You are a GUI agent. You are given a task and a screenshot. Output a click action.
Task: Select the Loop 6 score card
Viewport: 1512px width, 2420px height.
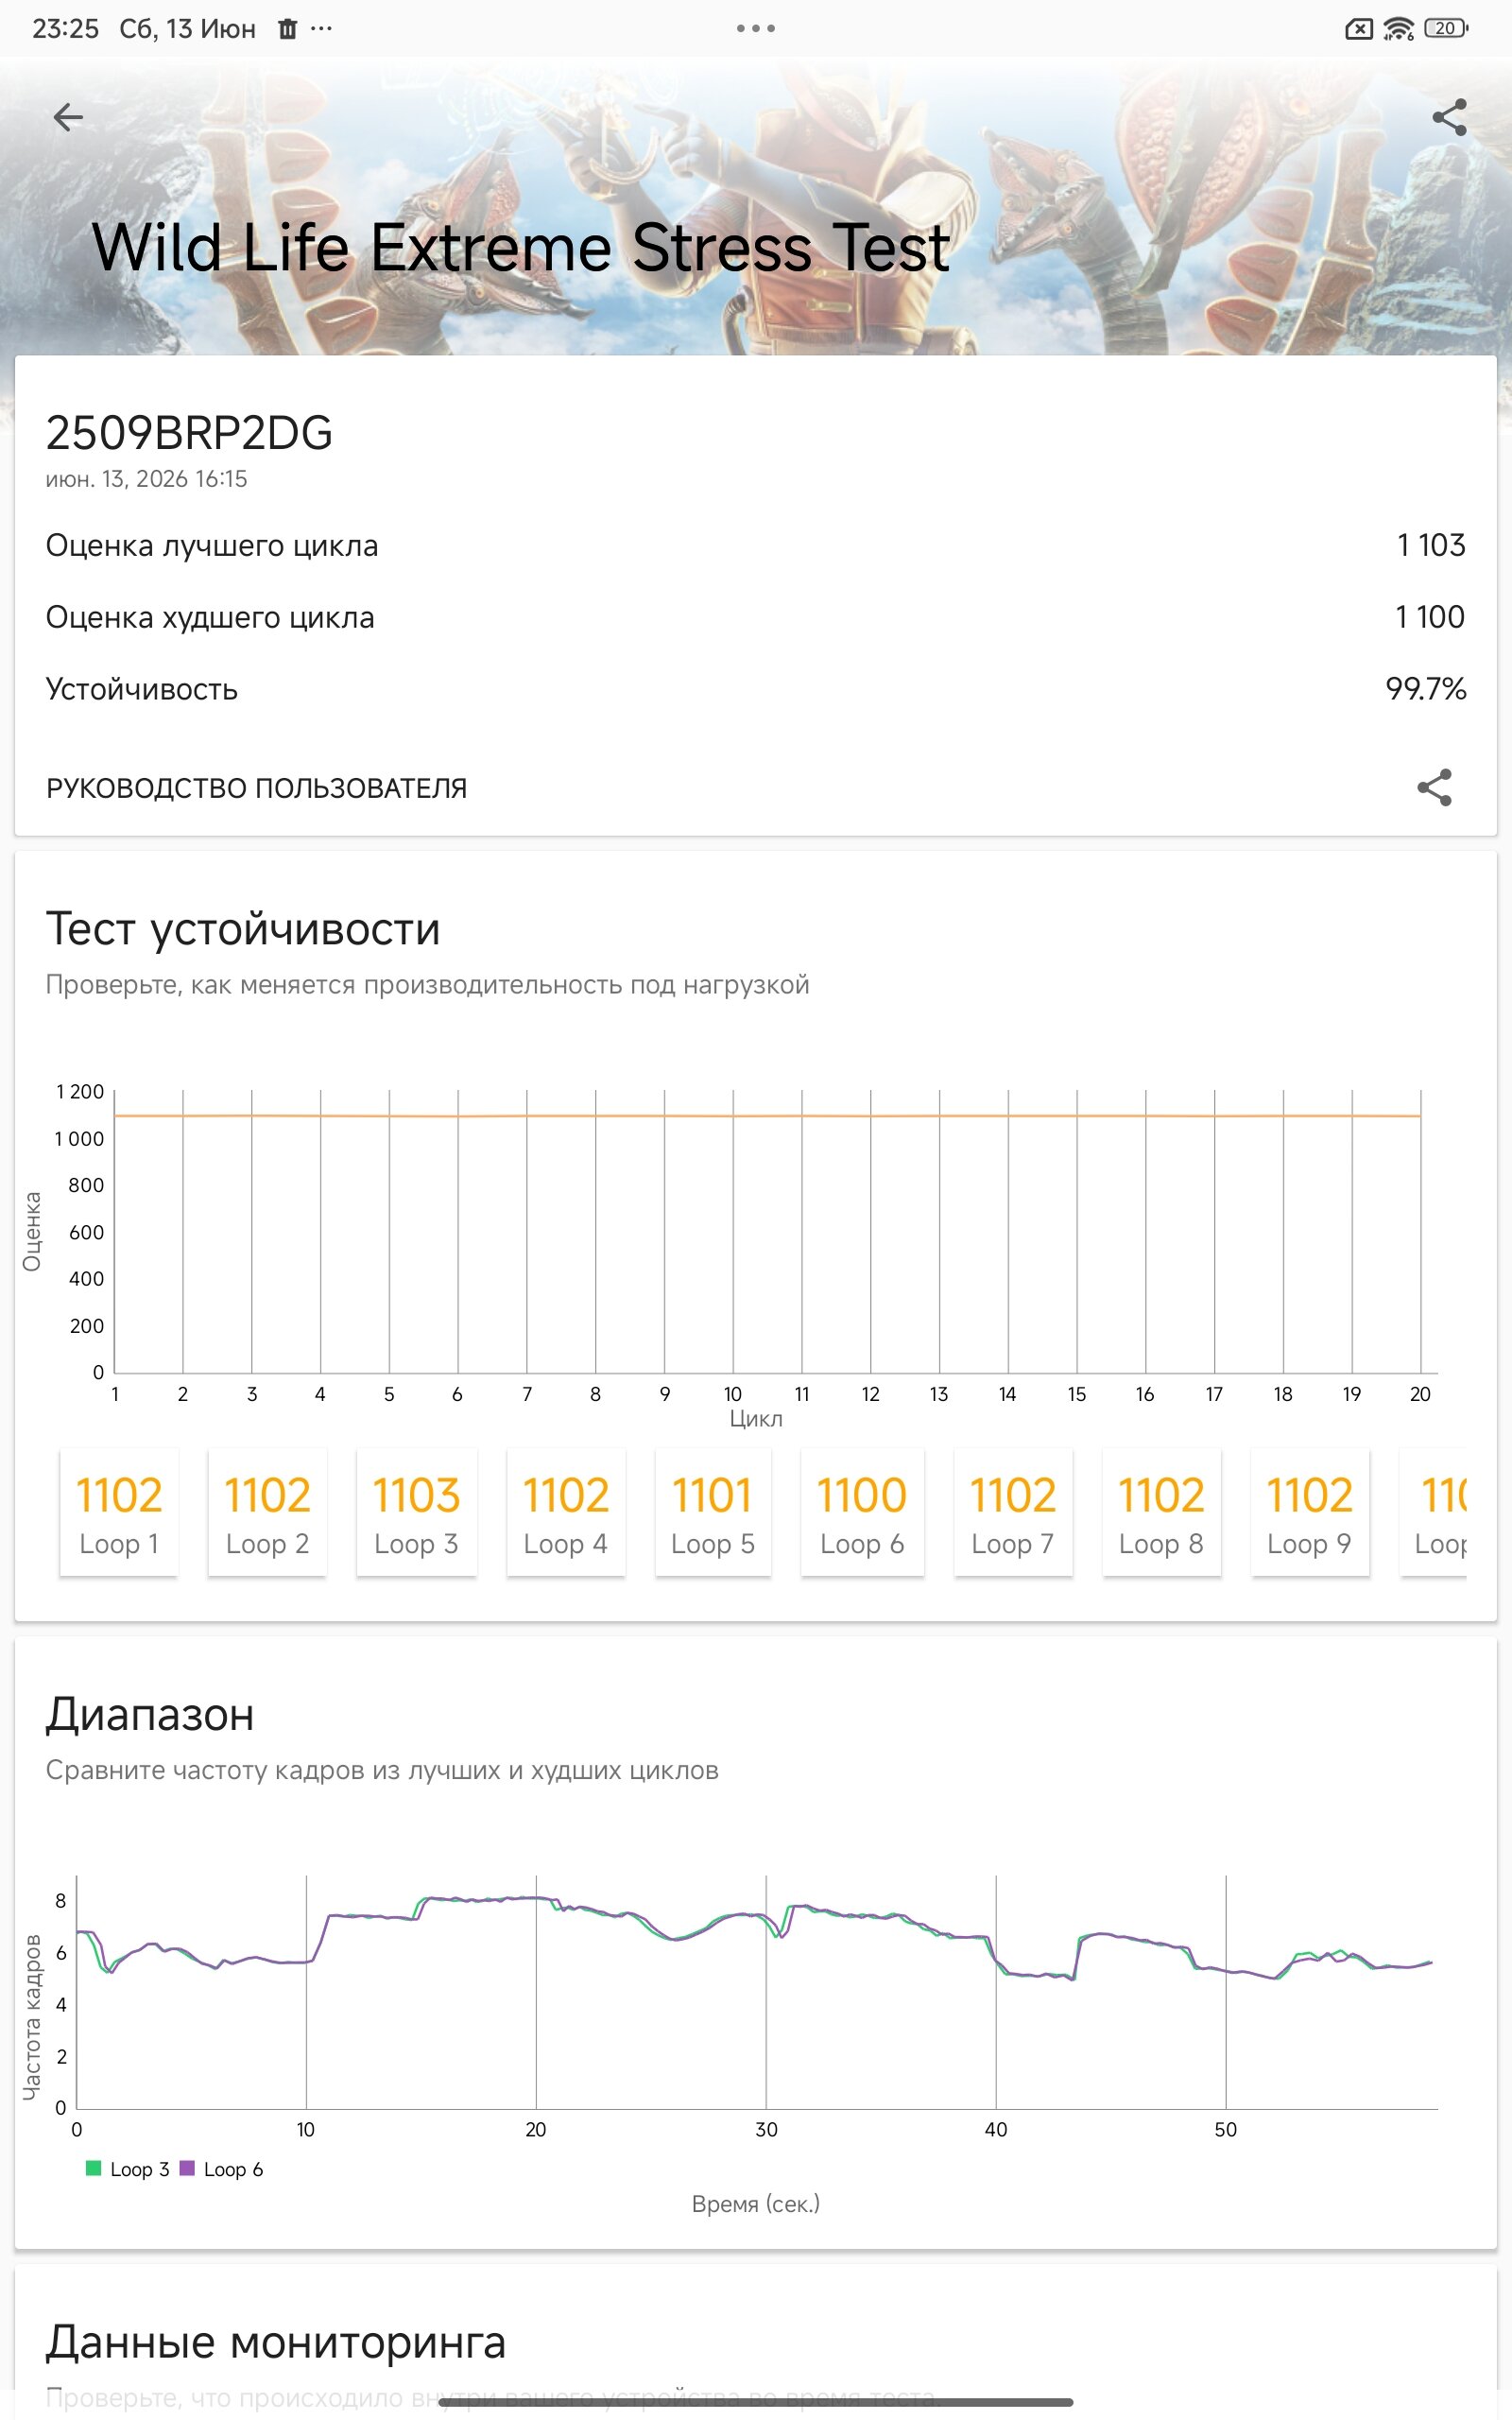tap(862, 1511)
